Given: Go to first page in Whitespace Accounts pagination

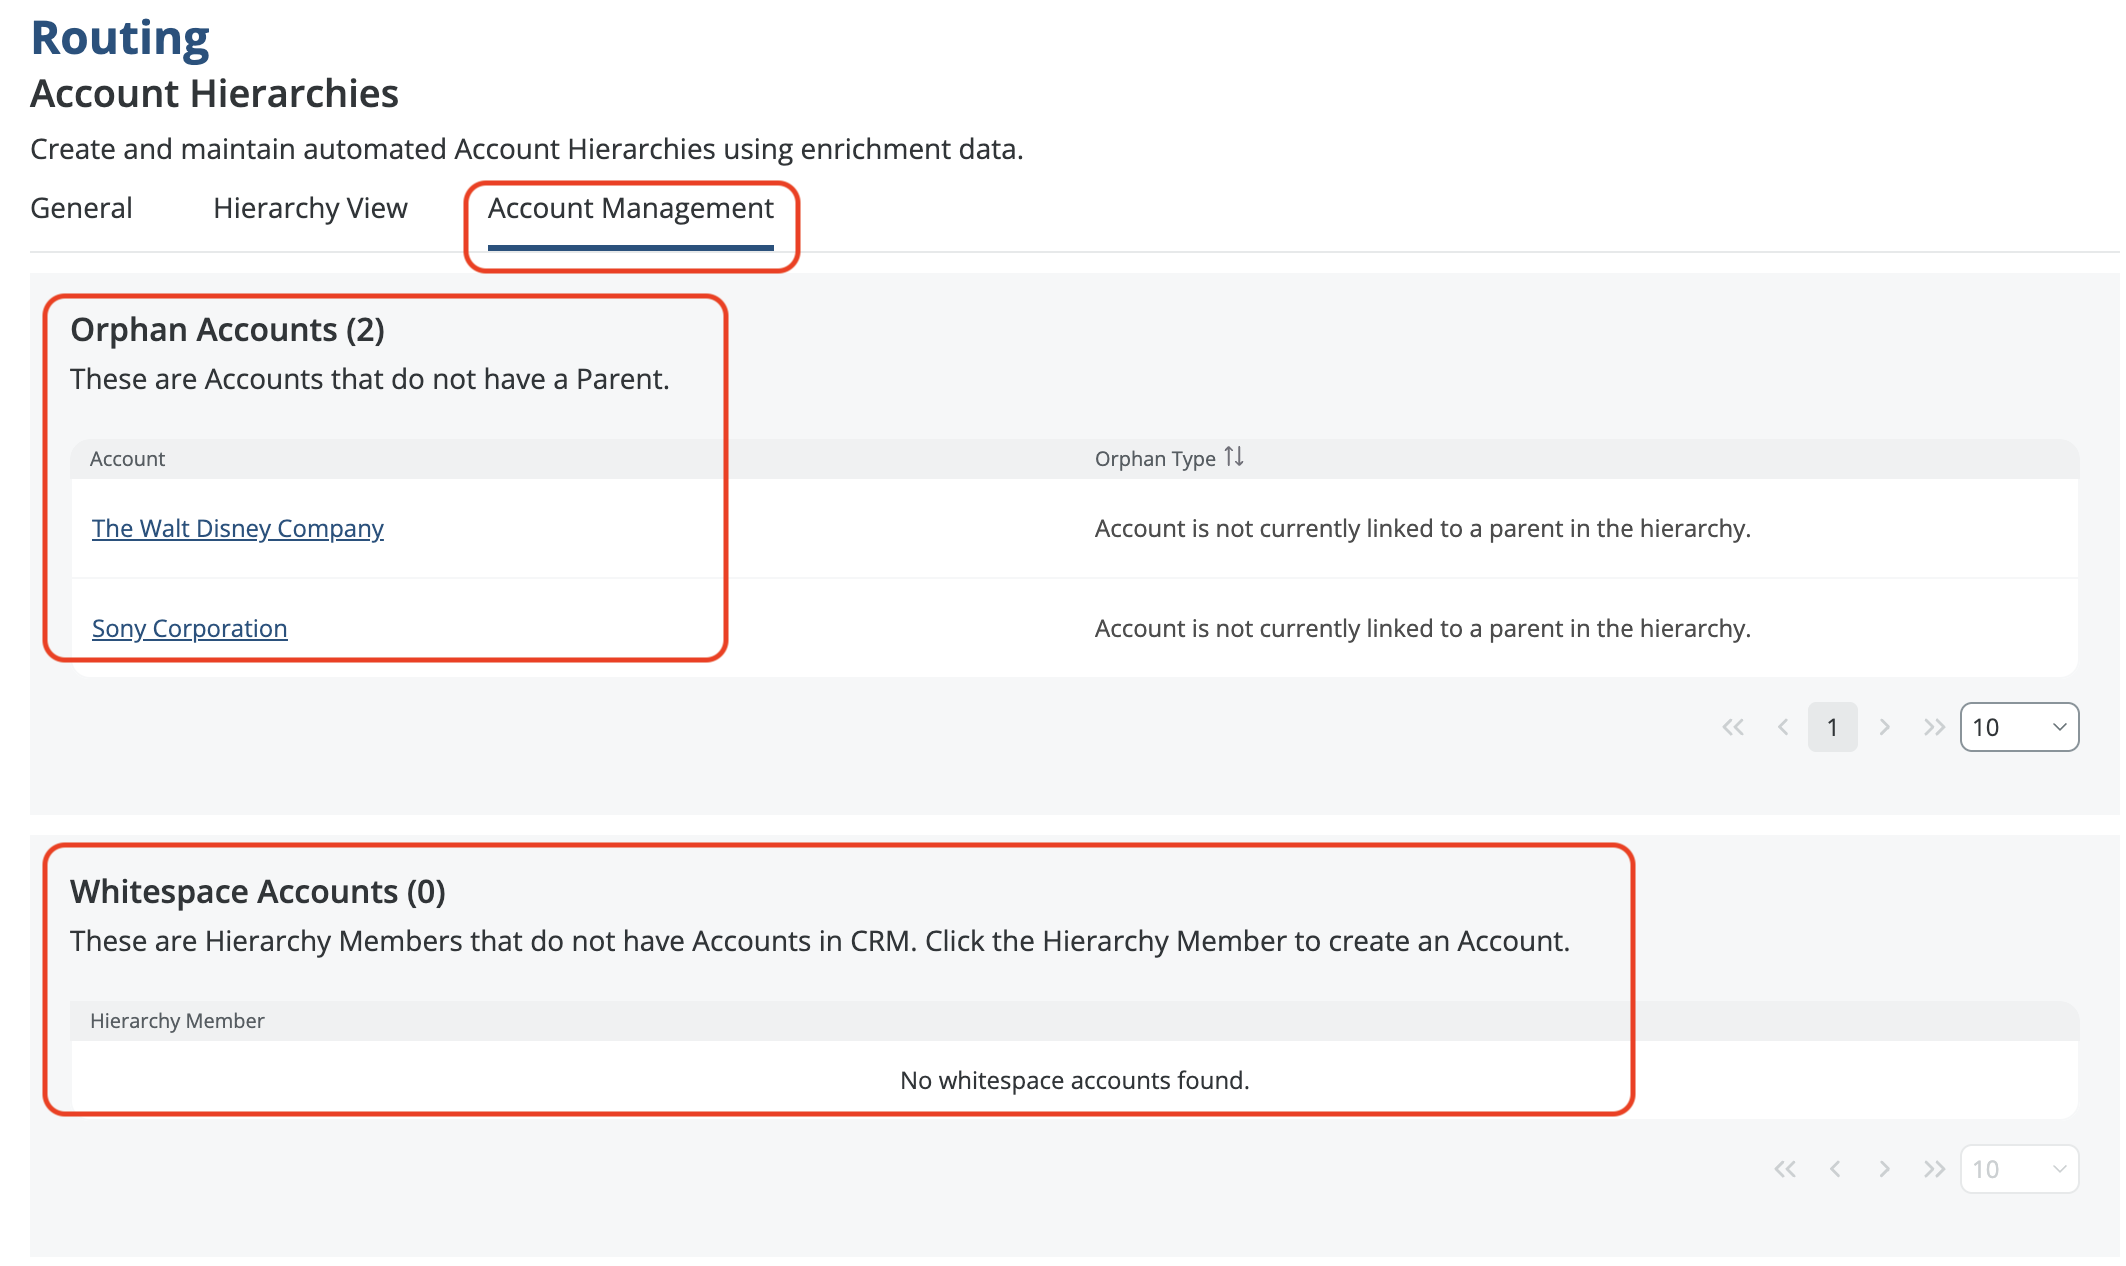Looking at the screenshot, I should click(x=1785, y=1169).
